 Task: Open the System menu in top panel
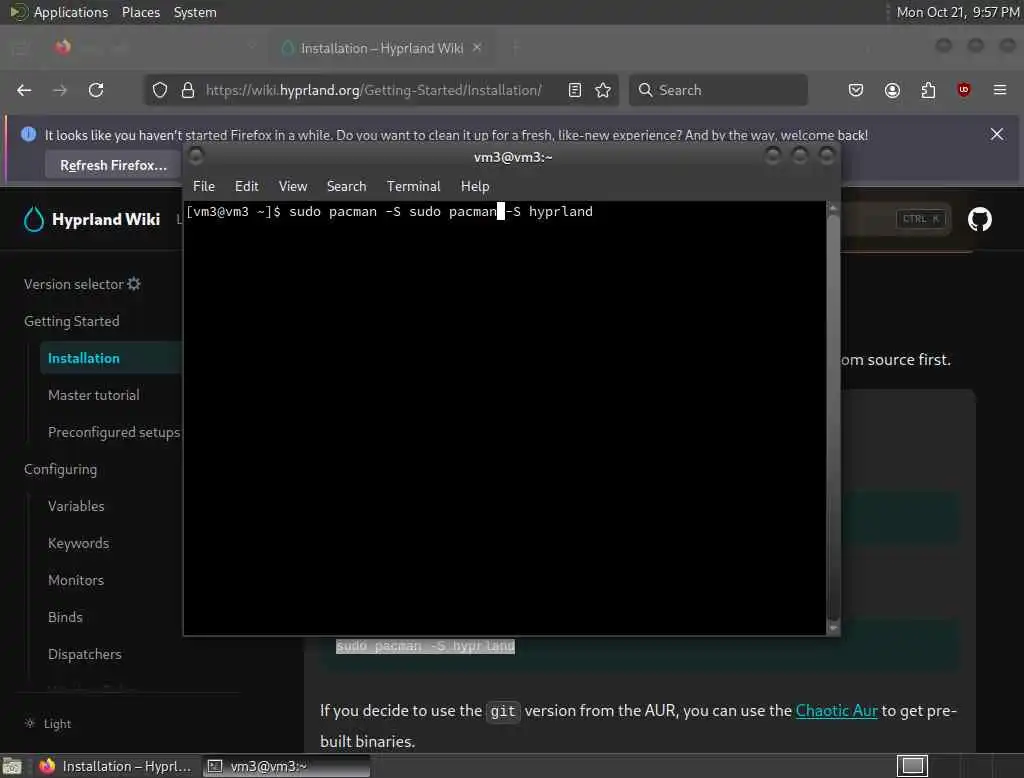[195, 12]
